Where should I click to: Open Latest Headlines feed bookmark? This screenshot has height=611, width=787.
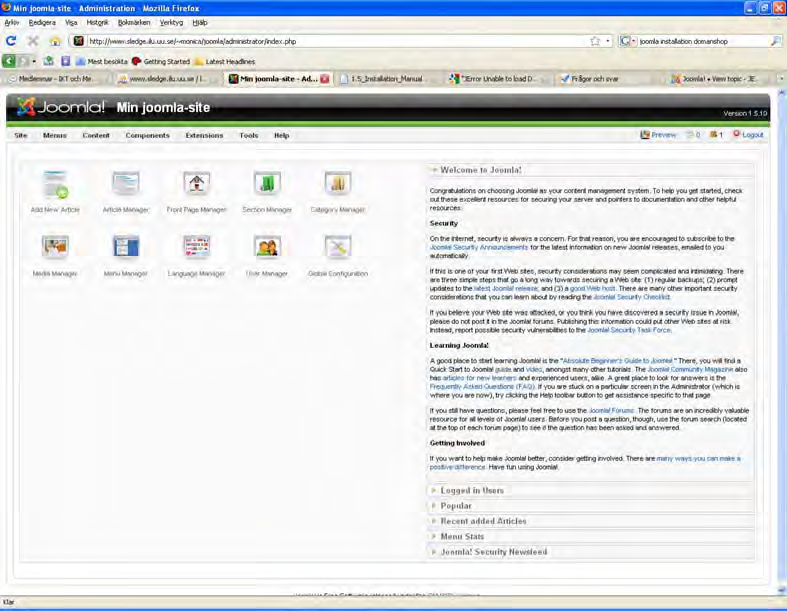224,61
